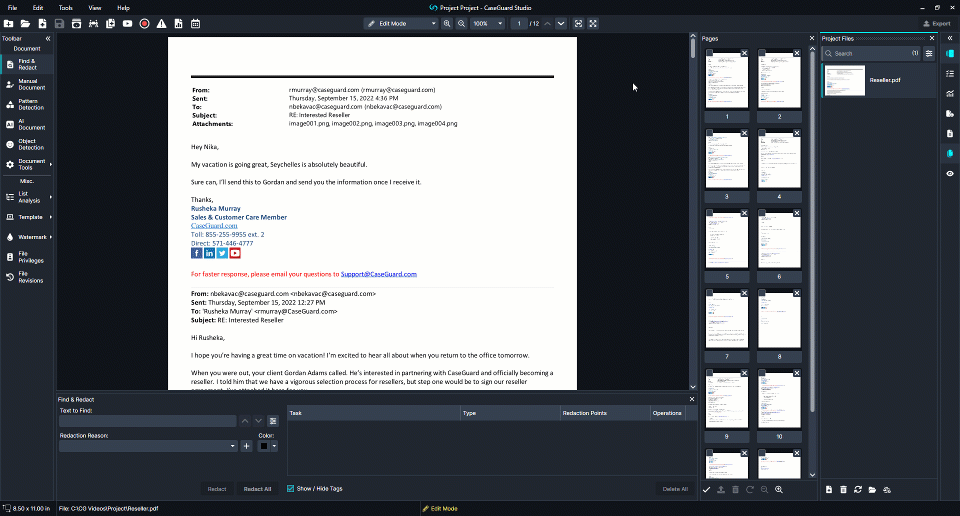The height and width of the screenshot is (516, 960).
Task: Click the Project Files search field
Action: pyautogui.click(x=871, y=54)
